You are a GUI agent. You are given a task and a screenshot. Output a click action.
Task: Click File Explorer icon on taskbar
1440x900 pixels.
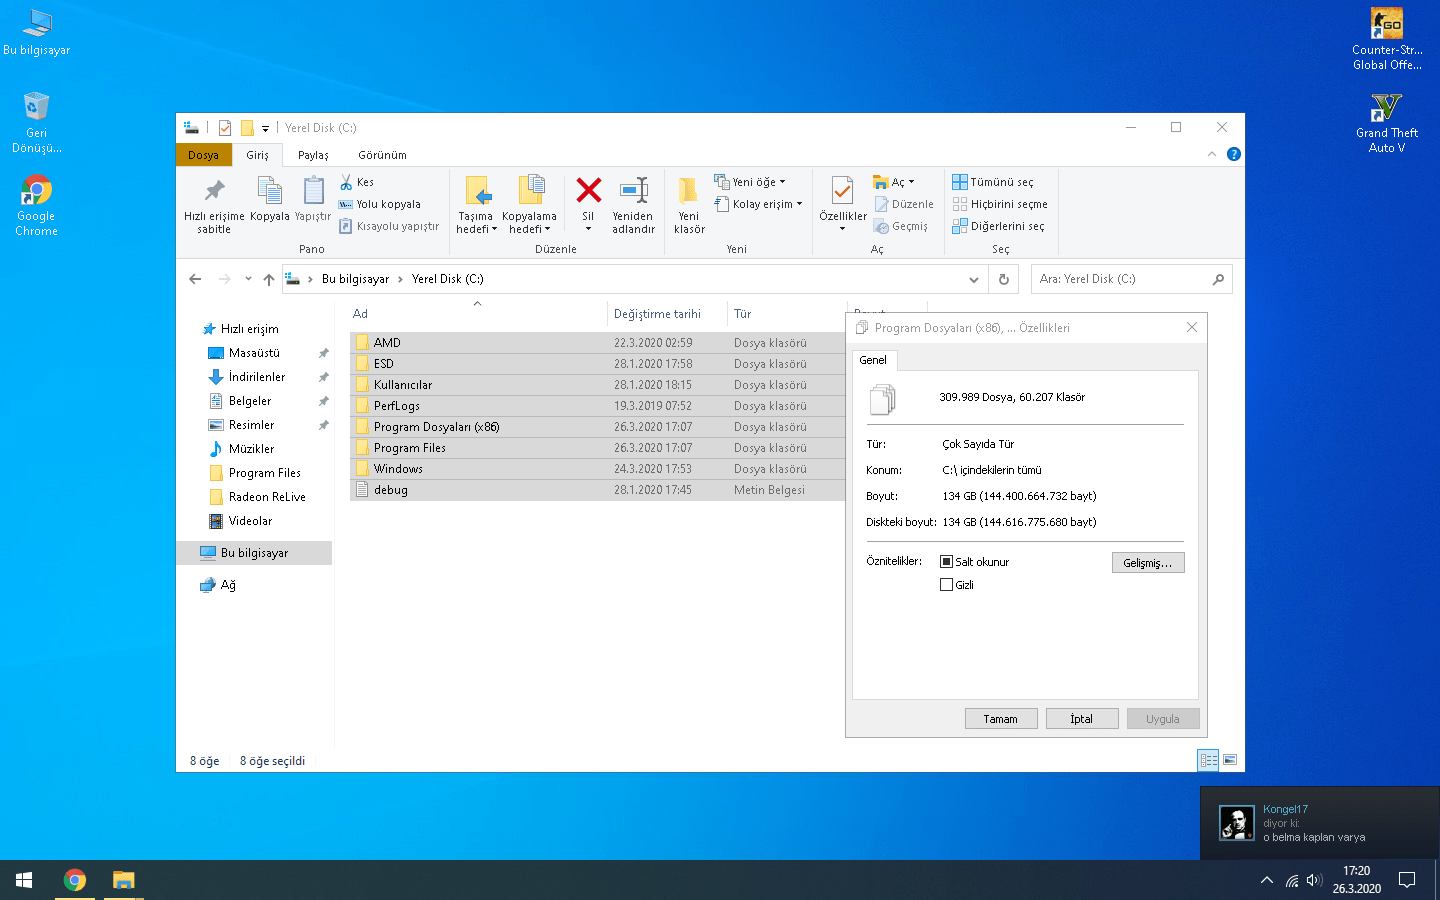123,880
